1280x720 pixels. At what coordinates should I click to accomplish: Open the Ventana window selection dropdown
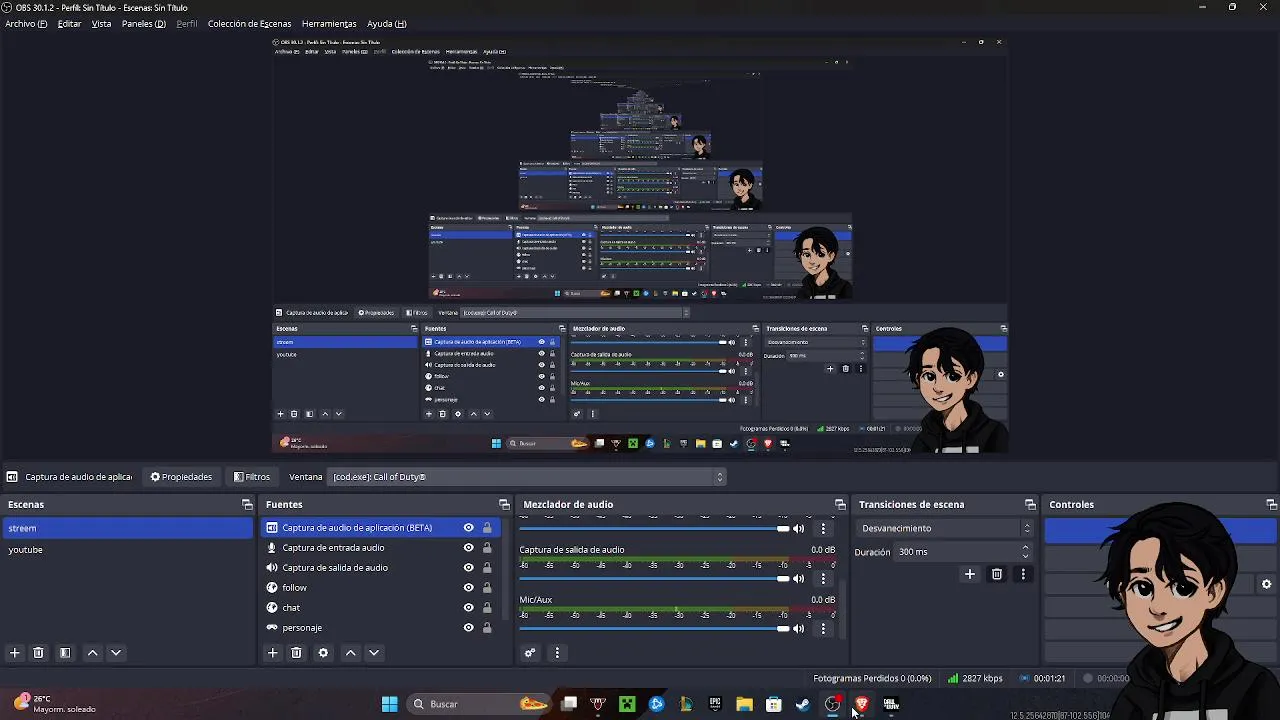(527, 477)
